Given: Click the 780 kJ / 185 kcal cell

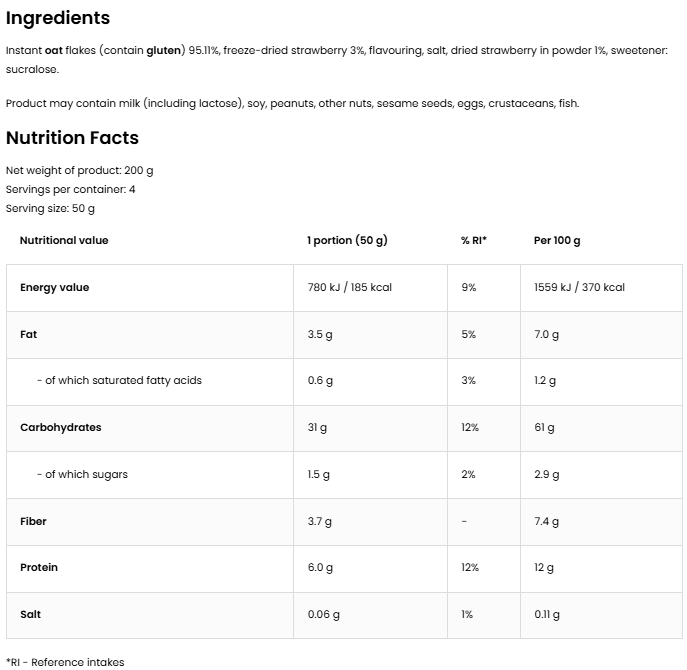Looking at the screenshot, I should click(350, 287).
